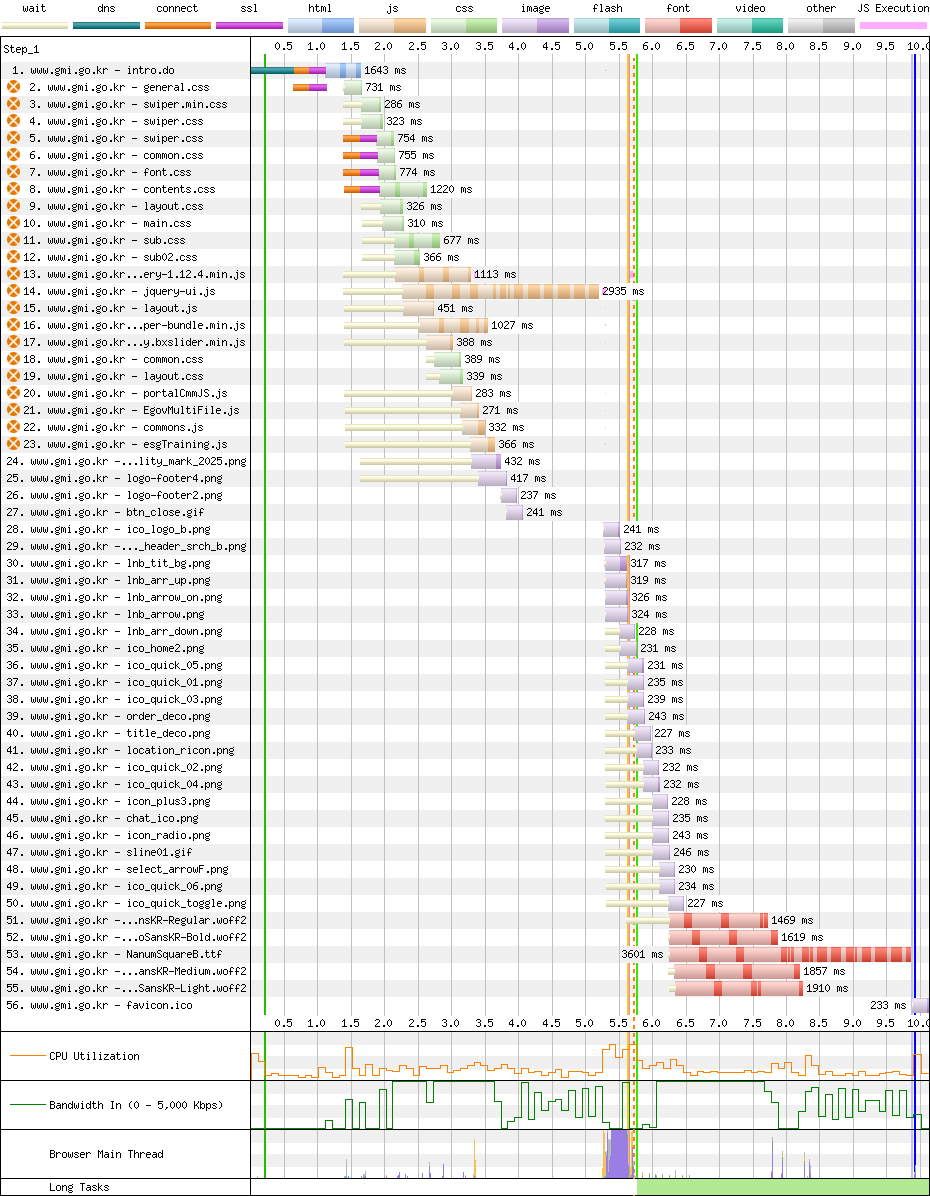Viewport: 930px width, 1196px height.
Task: Select the favicon.ico request label
Action: [x=99, y=1005]
